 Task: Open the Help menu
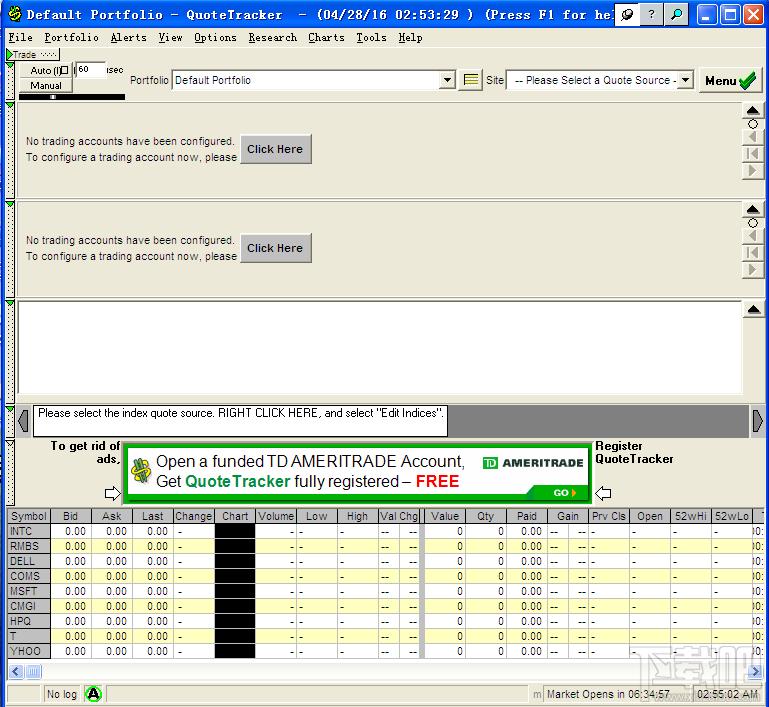tap(410, 37)
